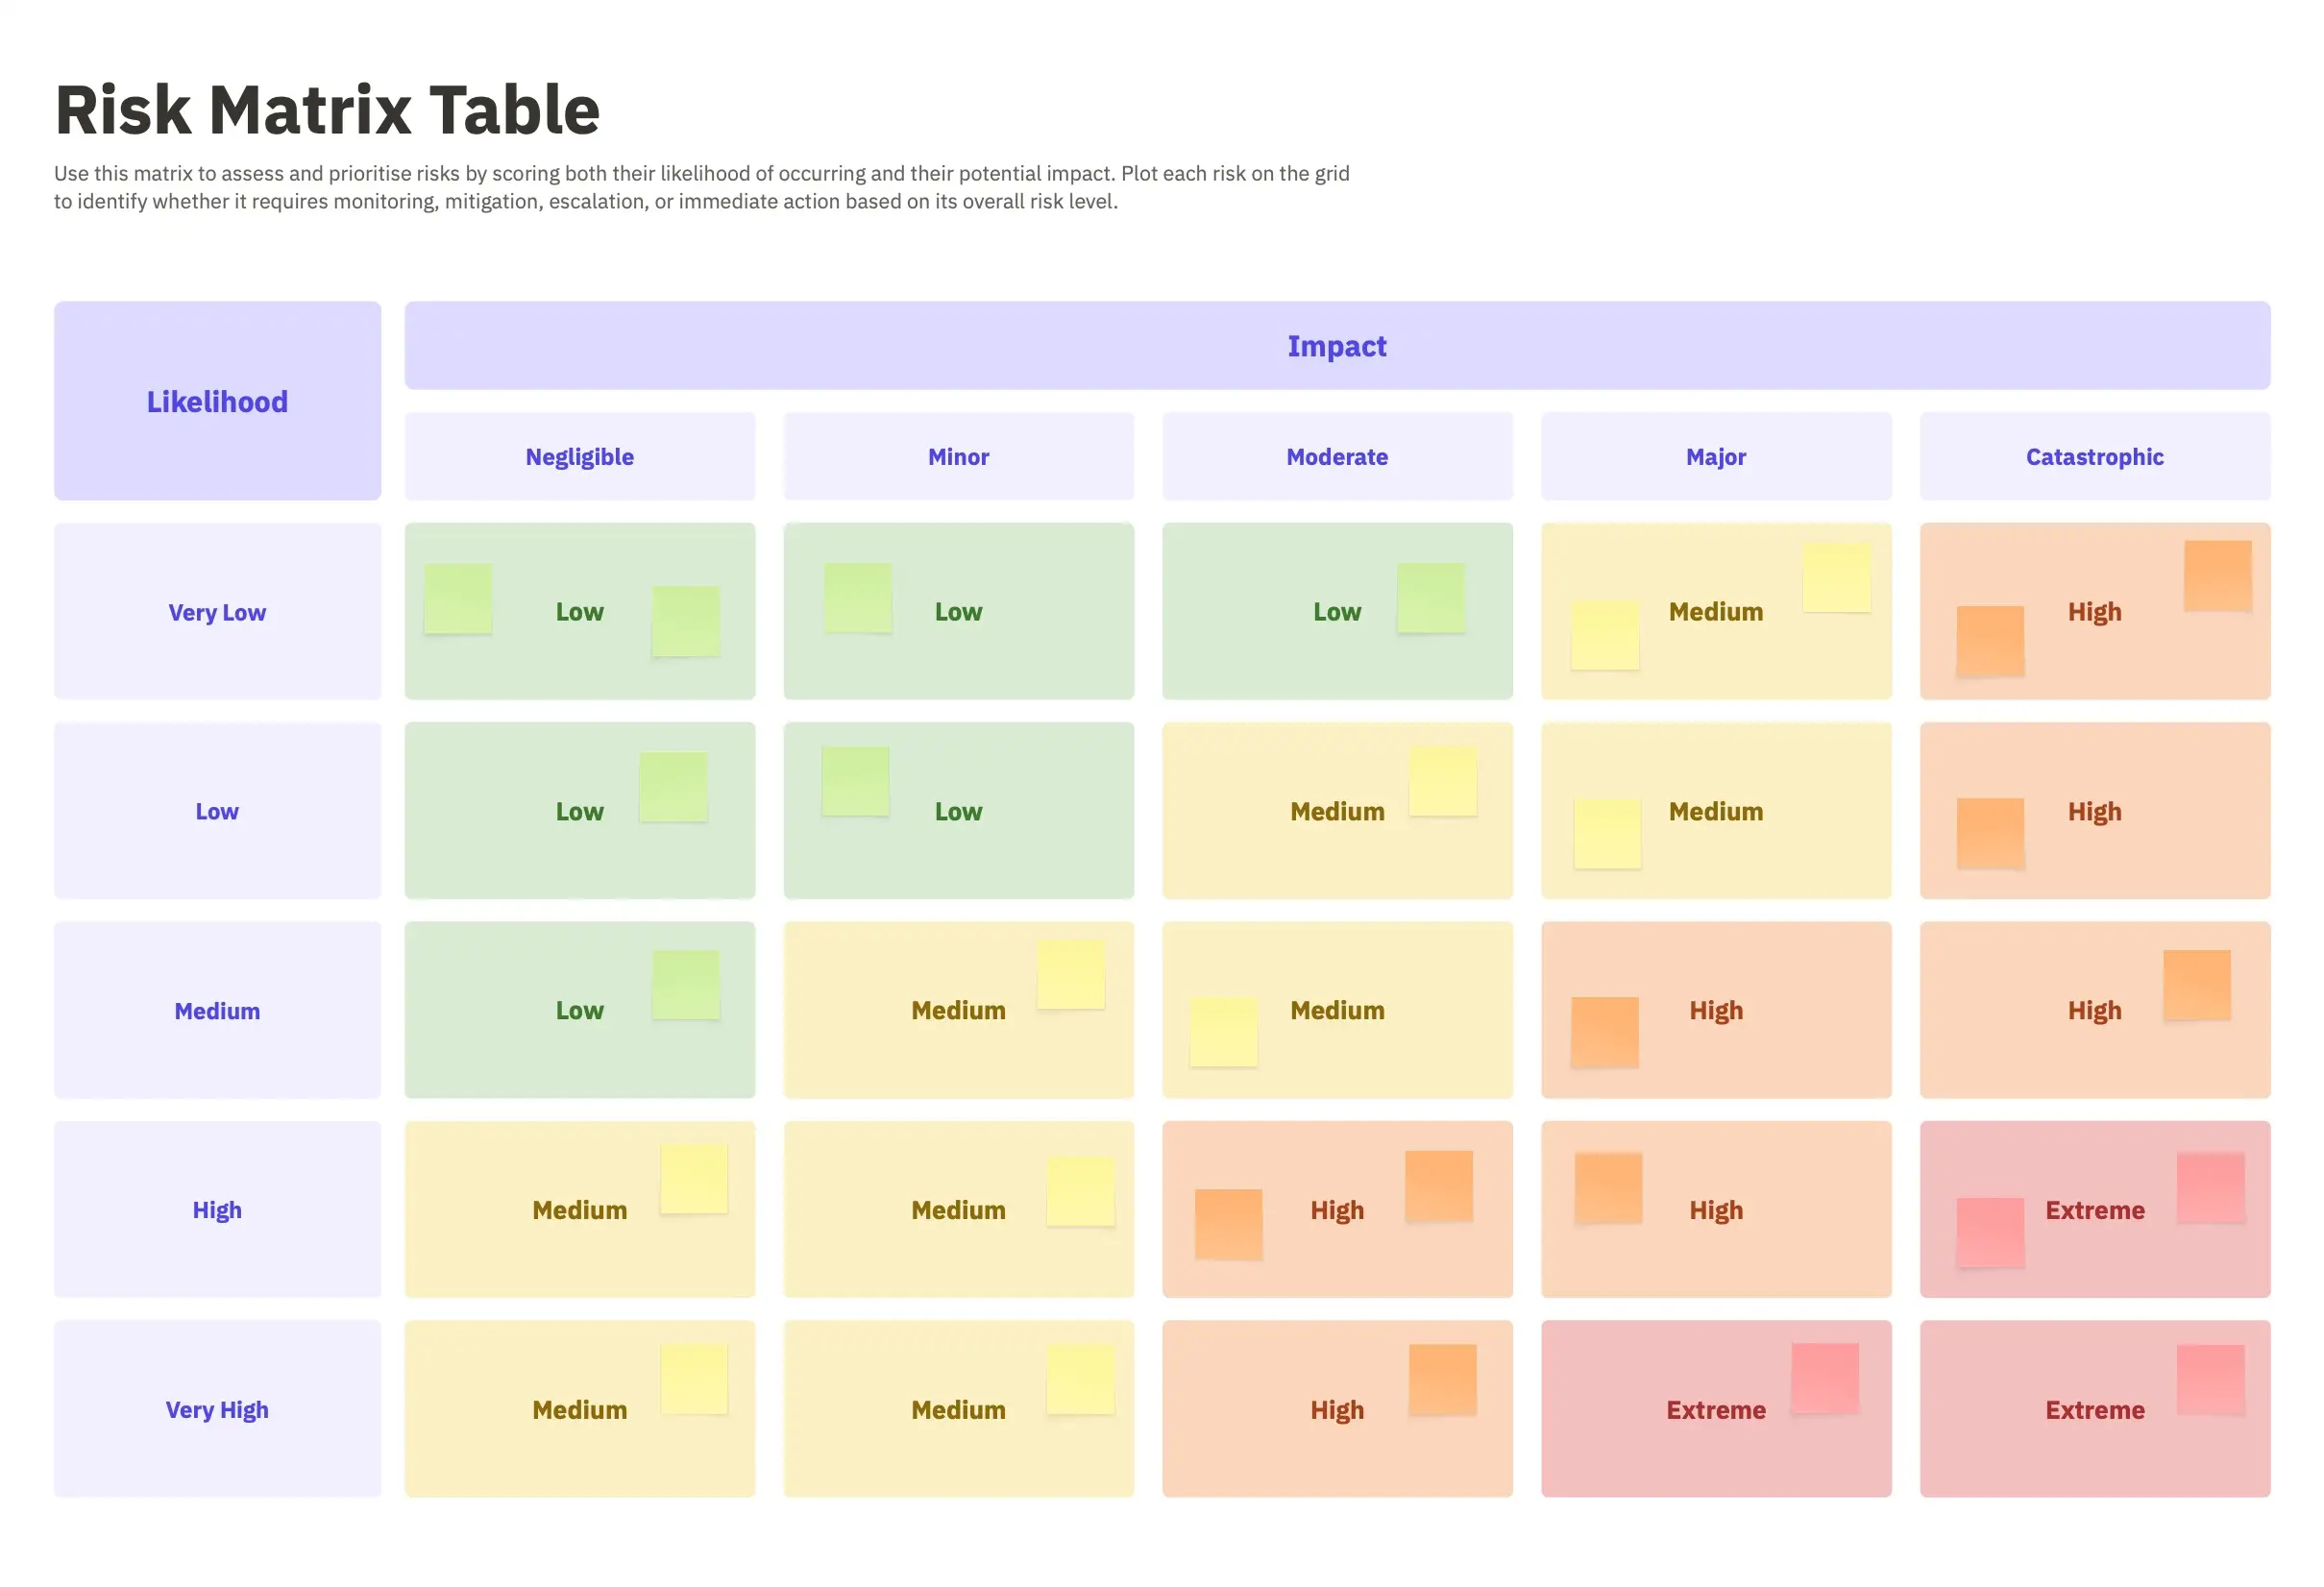The height and width of the screenshot is (1587, 2324).
Task: Select the Likelihood header block
Action: pos(217,401)
